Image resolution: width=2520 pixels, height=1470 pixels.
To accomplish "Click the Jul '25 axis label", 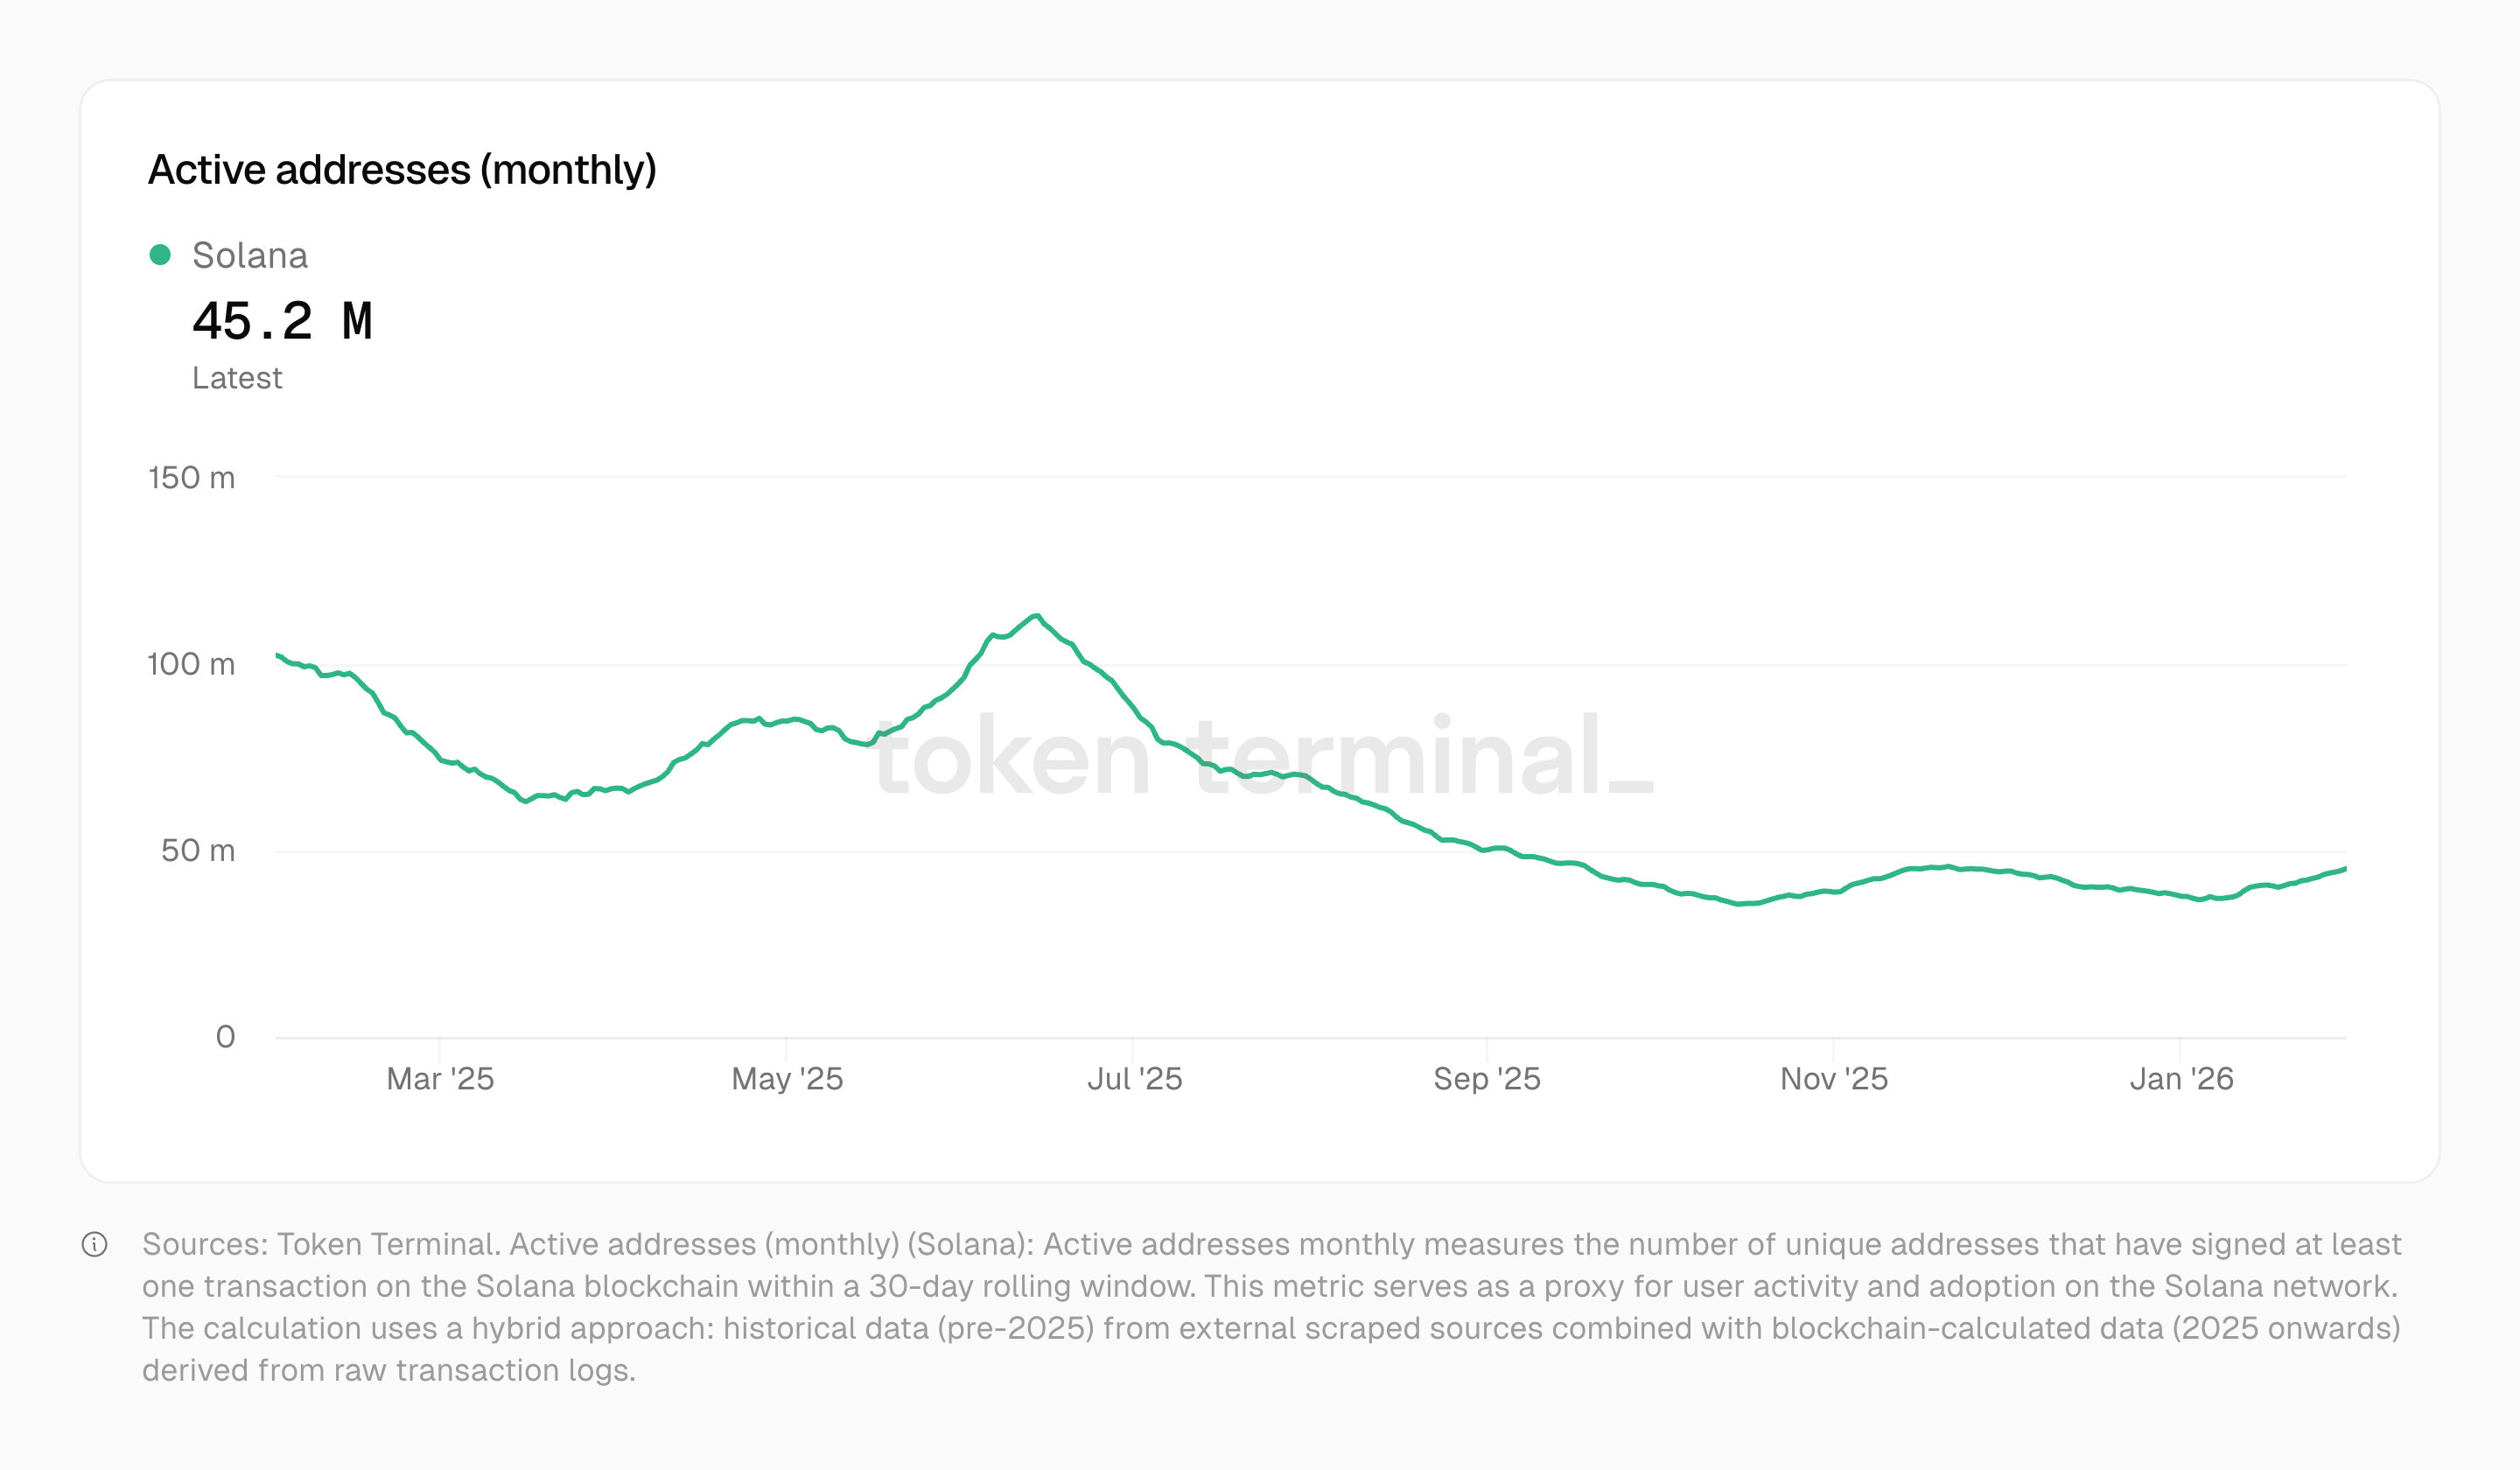I will 1134,1079.
